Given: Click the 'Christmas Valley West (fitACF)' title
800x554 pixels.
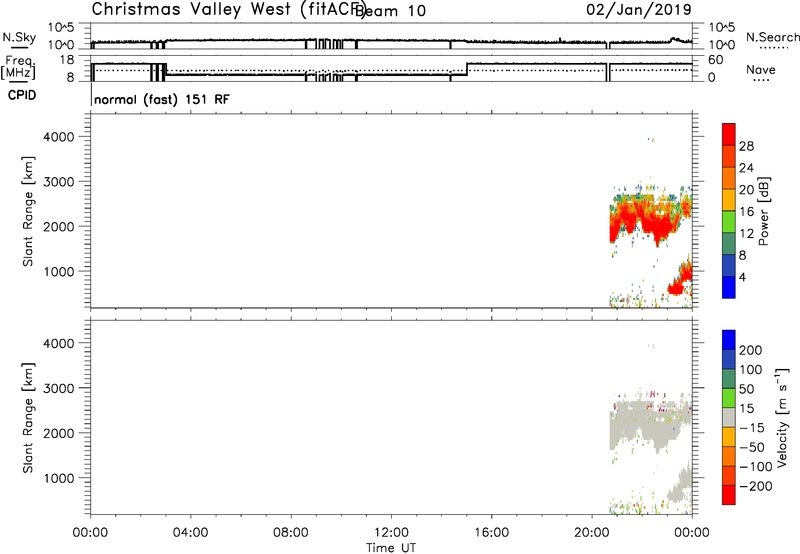Looking at the screenshot, I should click(x=228, y=9).
